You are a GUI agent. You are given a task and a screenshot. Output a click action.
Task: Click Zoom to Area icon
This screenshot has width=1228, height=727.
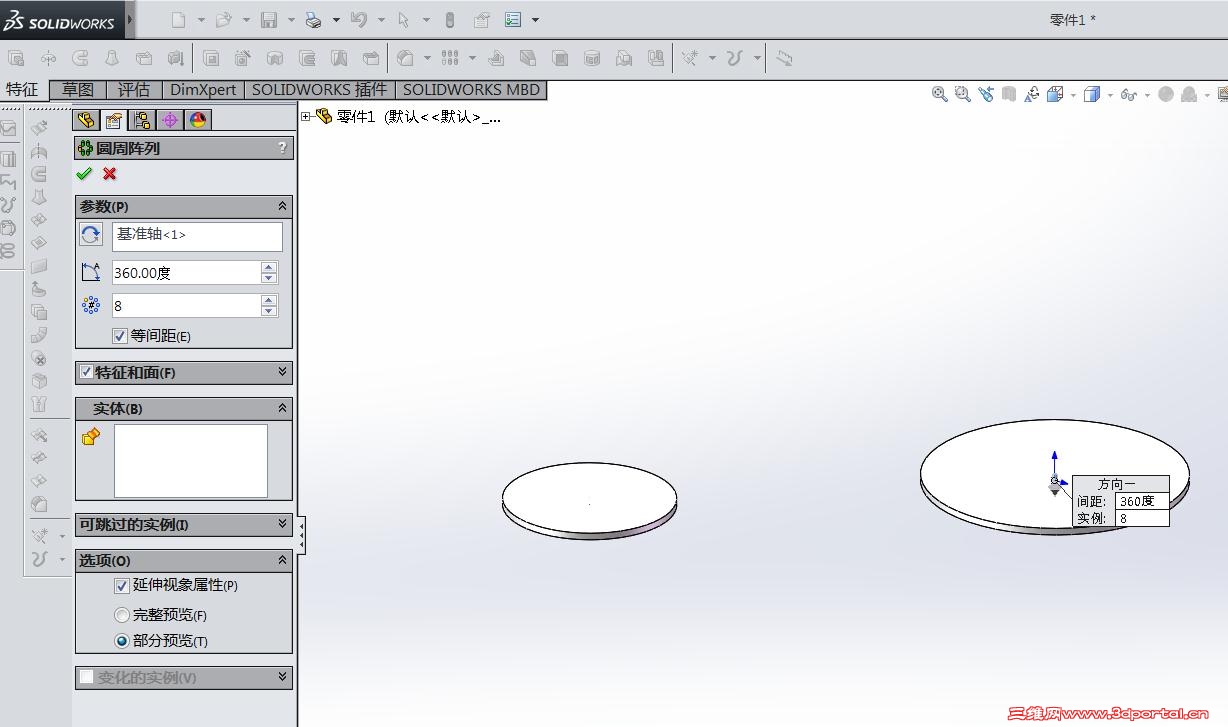point(963,94)
